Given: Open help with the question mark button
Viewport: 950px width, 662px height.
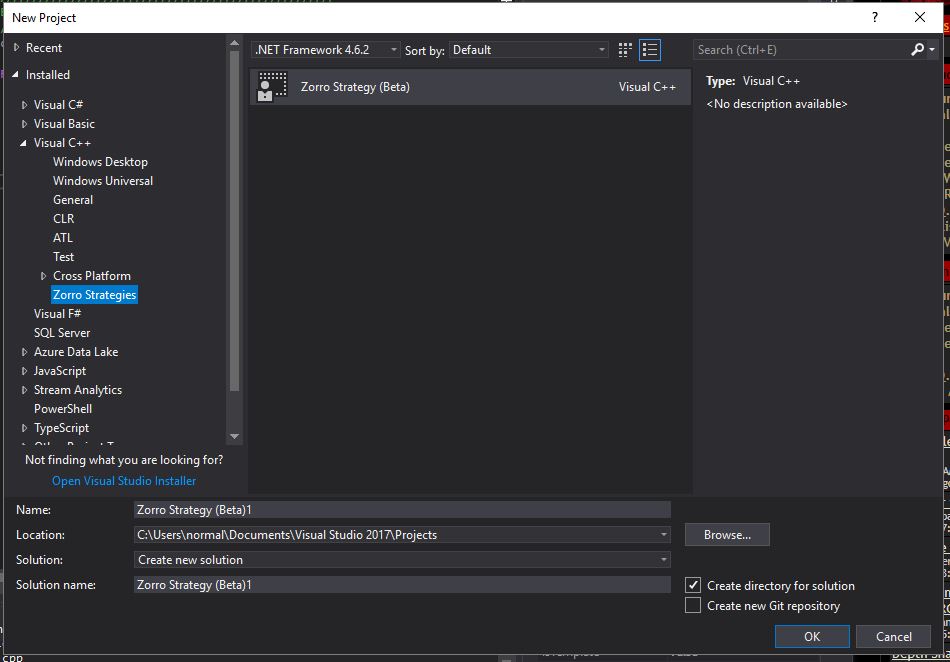Looking at the screenshot, I should point(875,17).
